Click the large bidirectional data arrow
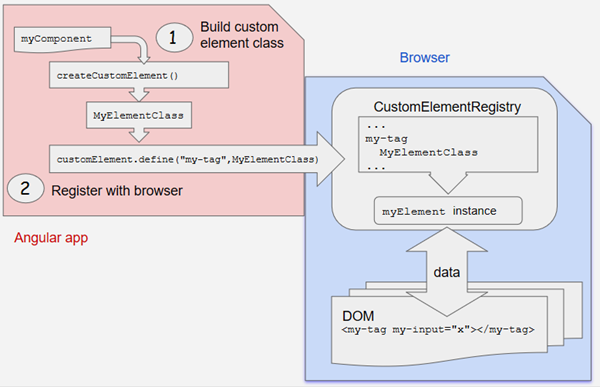 pos(447,272)
